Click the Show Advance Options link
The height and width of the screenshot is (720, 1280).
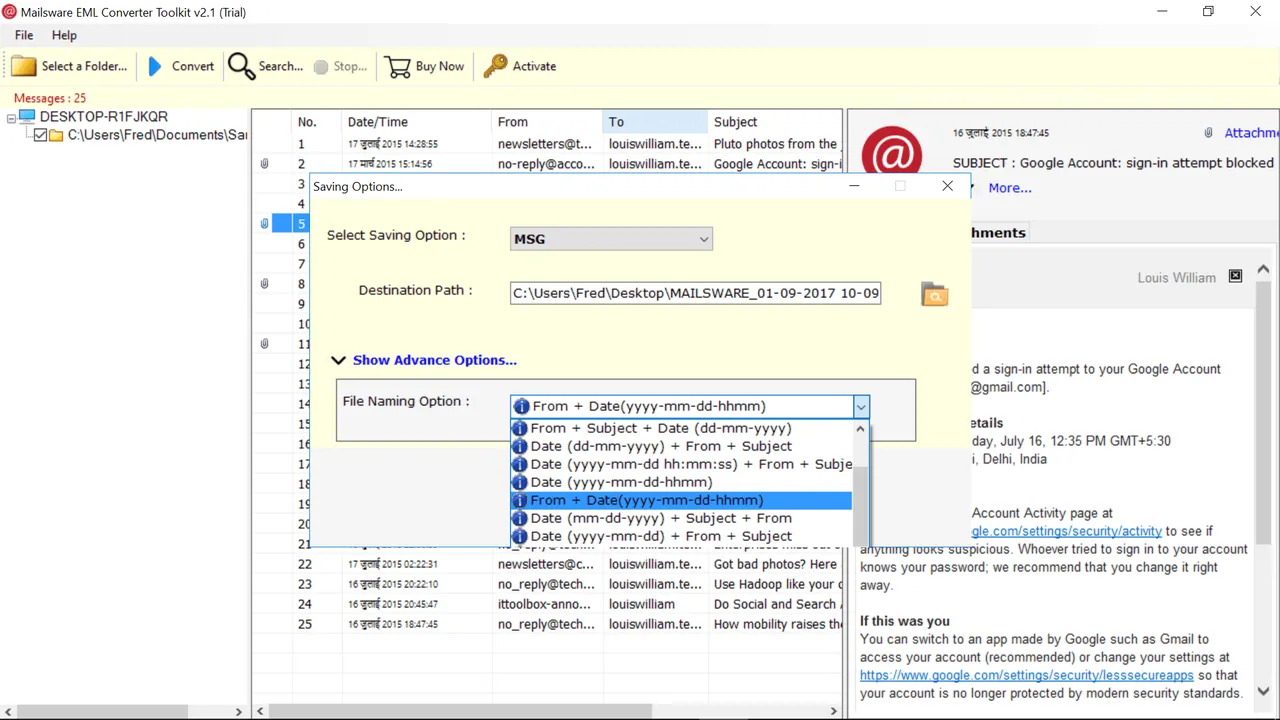pyautogui.click(x=434, y=360)
